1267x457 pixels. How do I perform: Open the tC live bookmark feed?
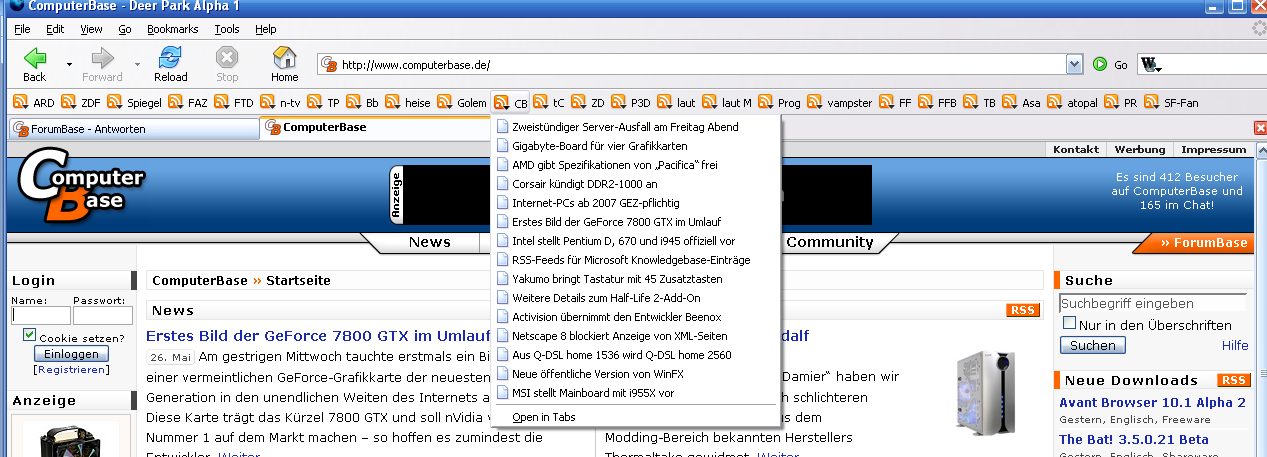tap(550, 102)
